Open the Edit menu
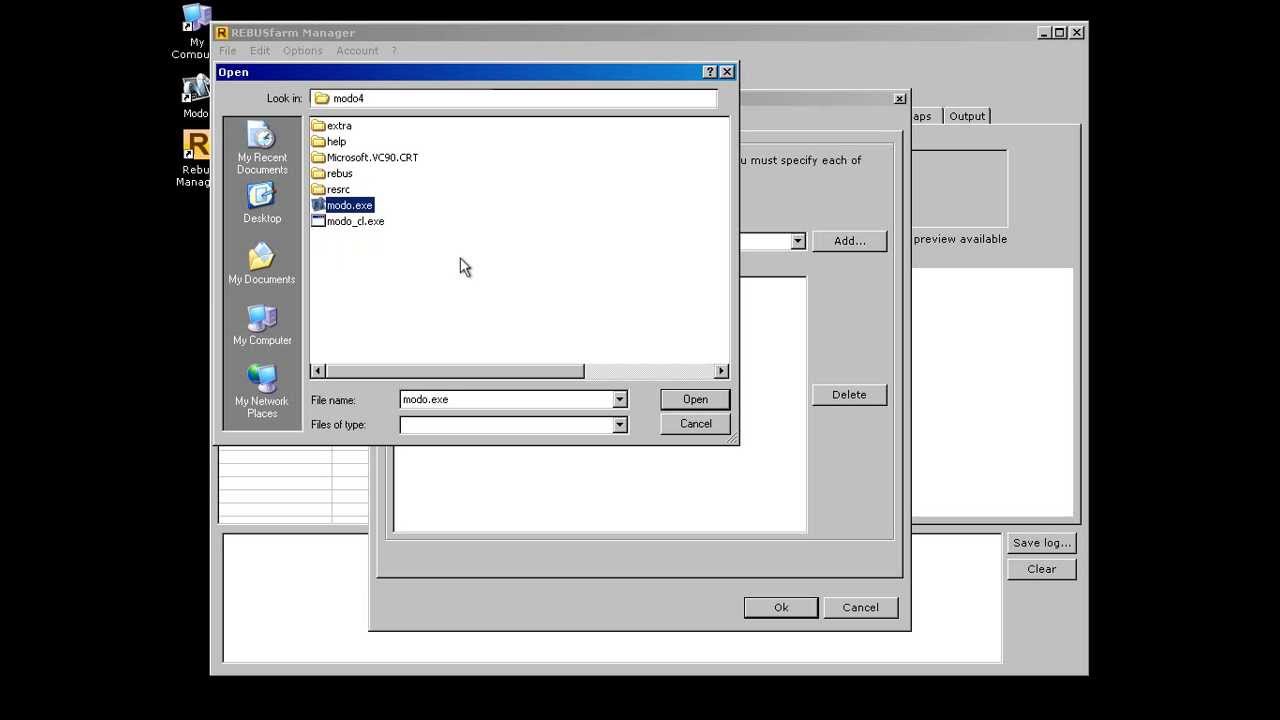The height and width of the screenshot is (720, 1280). (x=260, y=51)
